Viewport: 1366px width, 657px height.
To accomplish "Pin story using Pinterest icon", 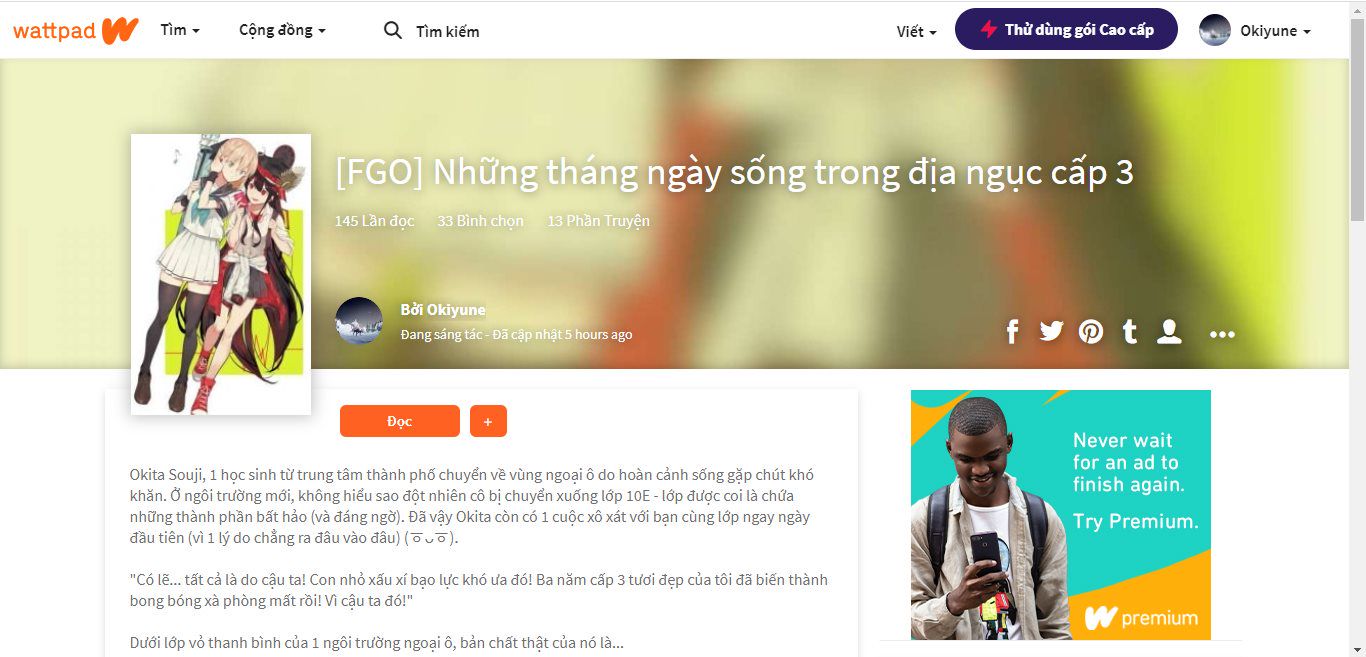I will coord(1091,332).
